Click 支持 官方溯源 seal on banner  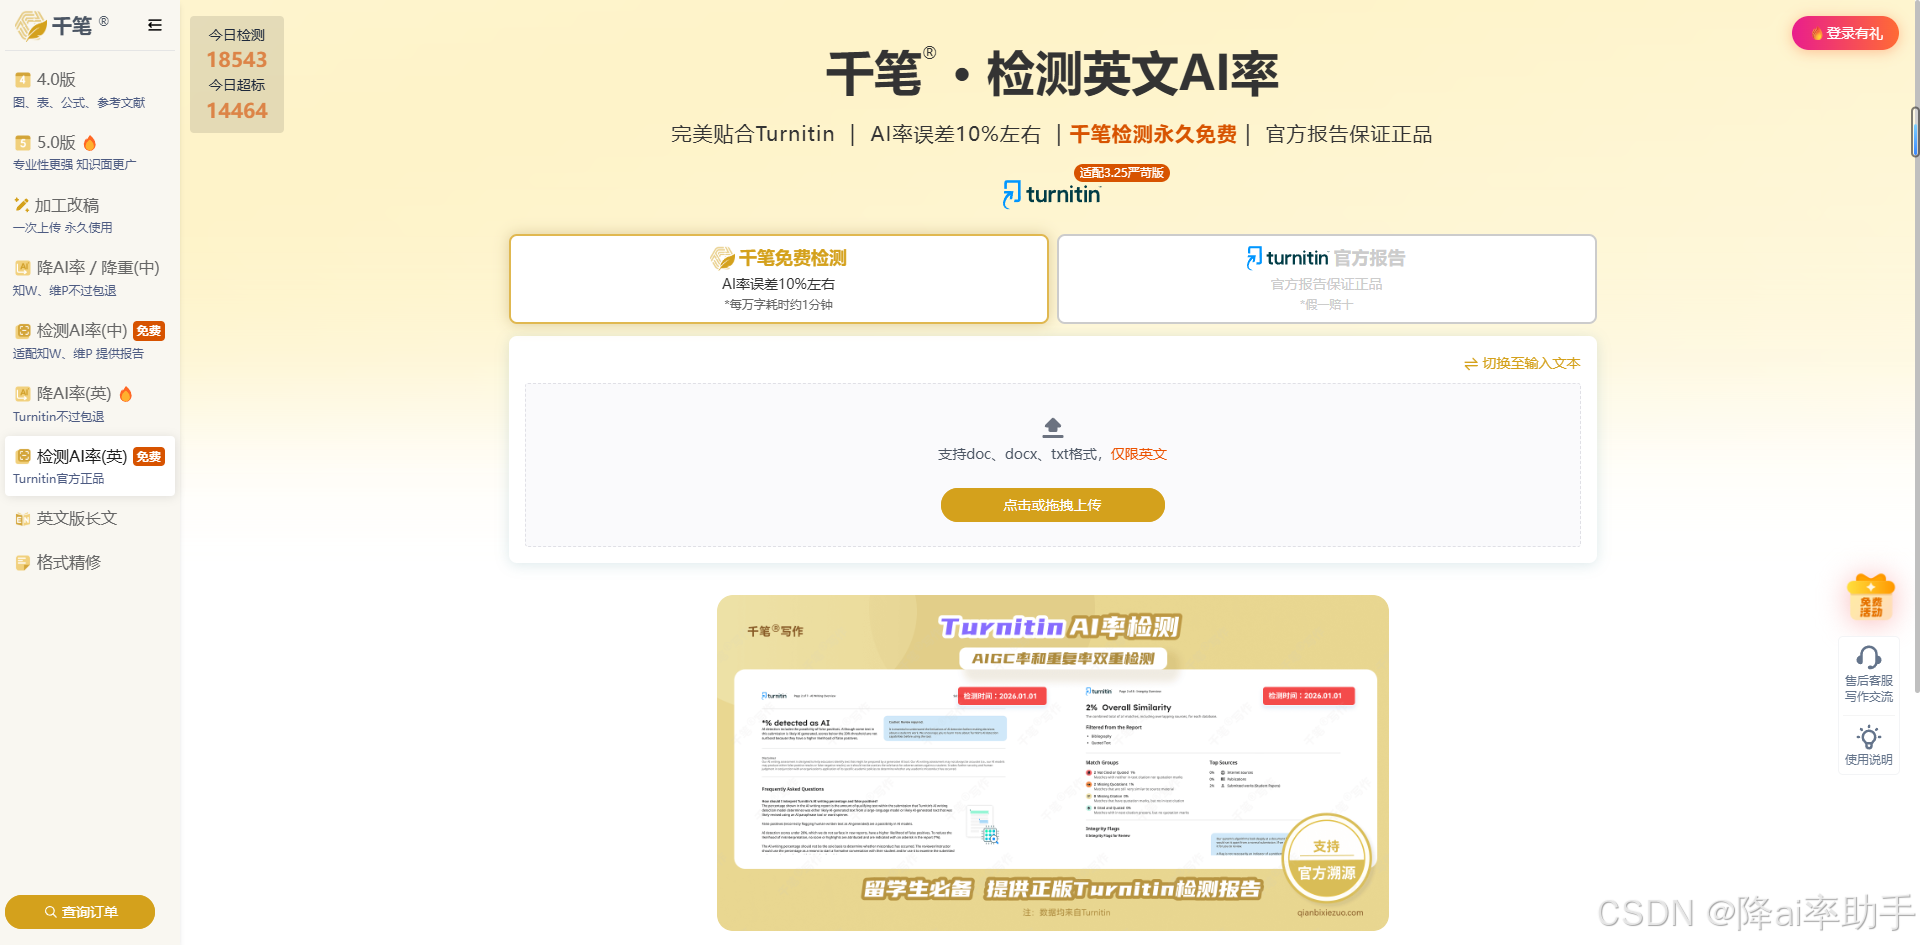1327,859
